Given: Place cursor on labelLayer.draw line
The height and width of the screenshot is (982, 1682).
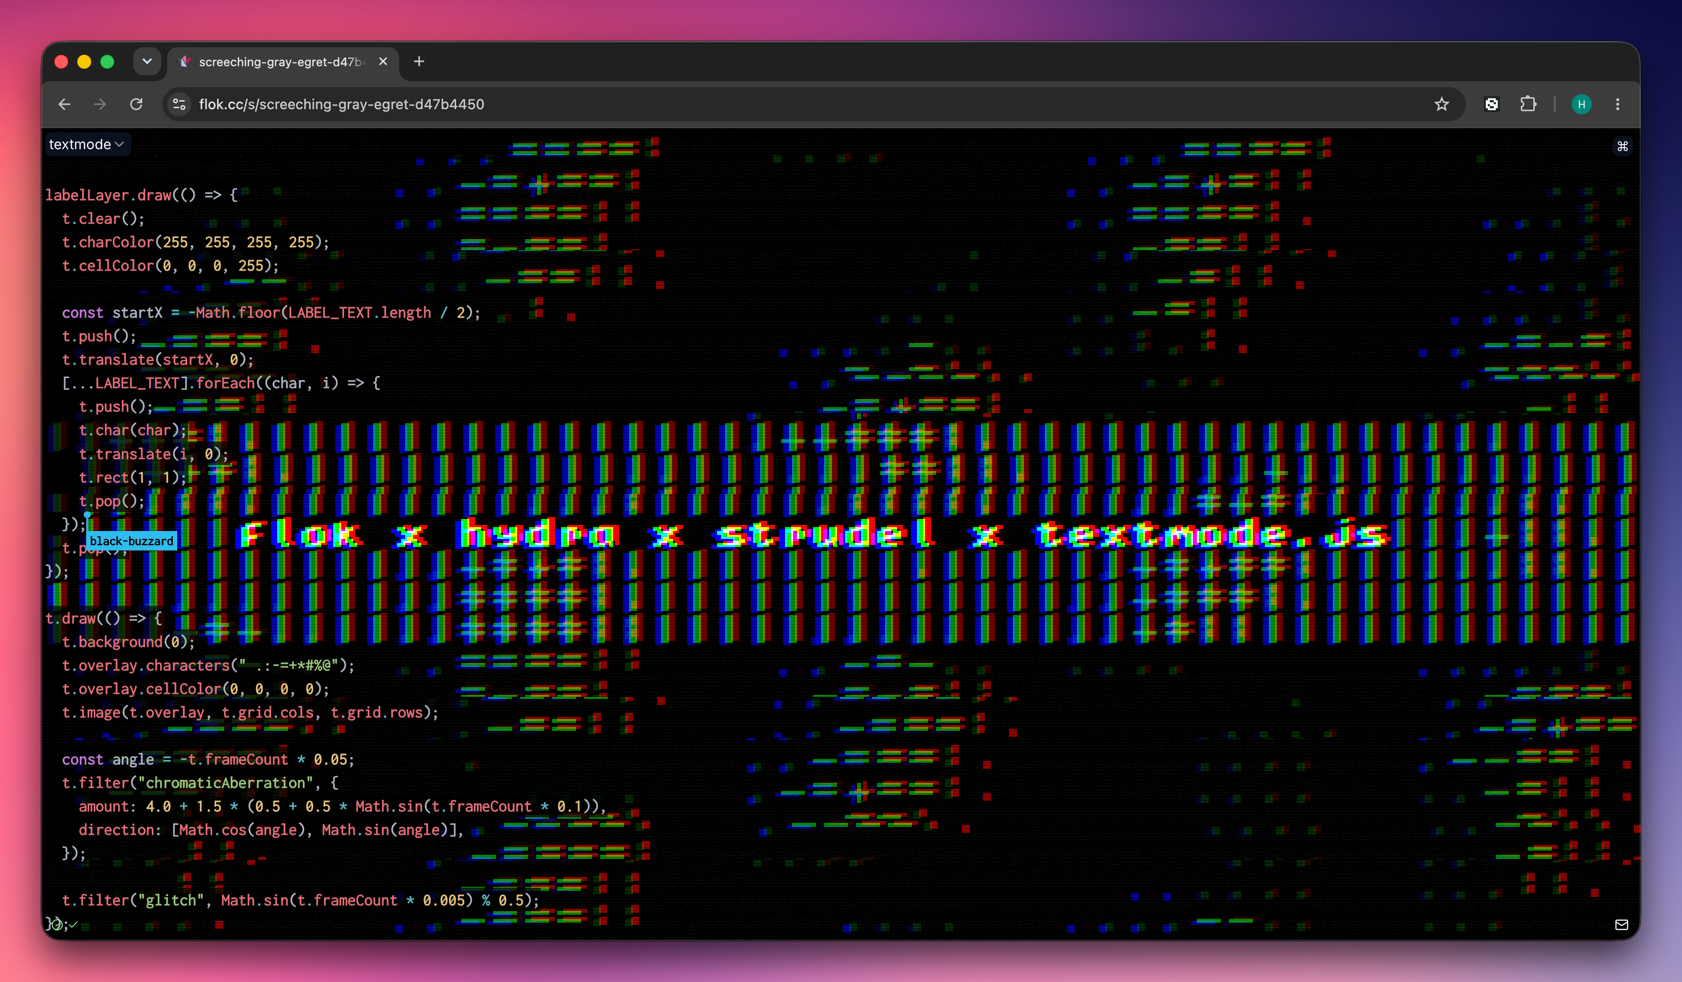Looking at the screenshot, I should (141, 195).
